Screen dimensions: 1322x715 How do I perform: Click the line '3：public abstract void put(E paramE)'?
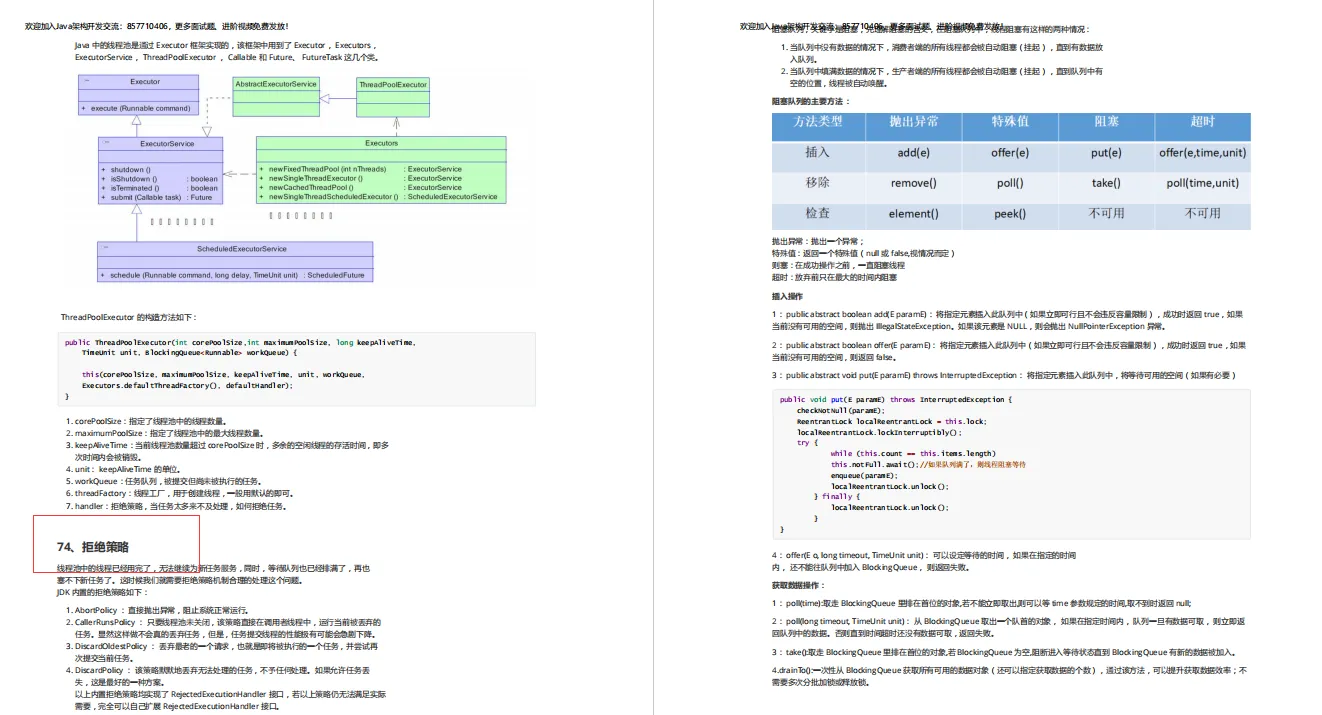[x=1004, y=375]
